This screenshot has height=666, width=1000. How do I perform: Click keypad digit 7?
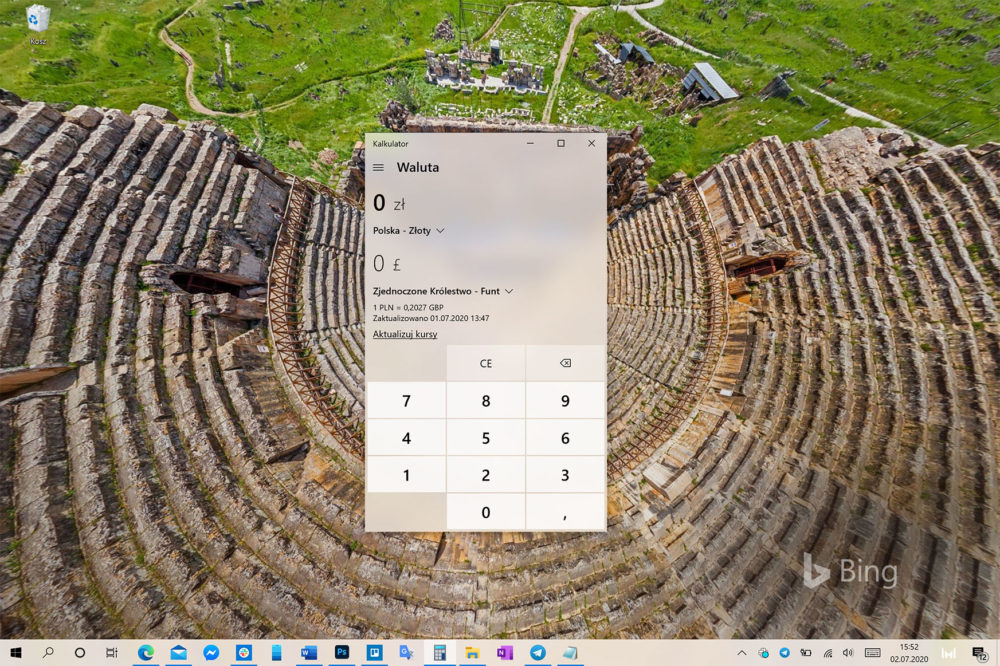pyautogui.click(x=406, y=401)
